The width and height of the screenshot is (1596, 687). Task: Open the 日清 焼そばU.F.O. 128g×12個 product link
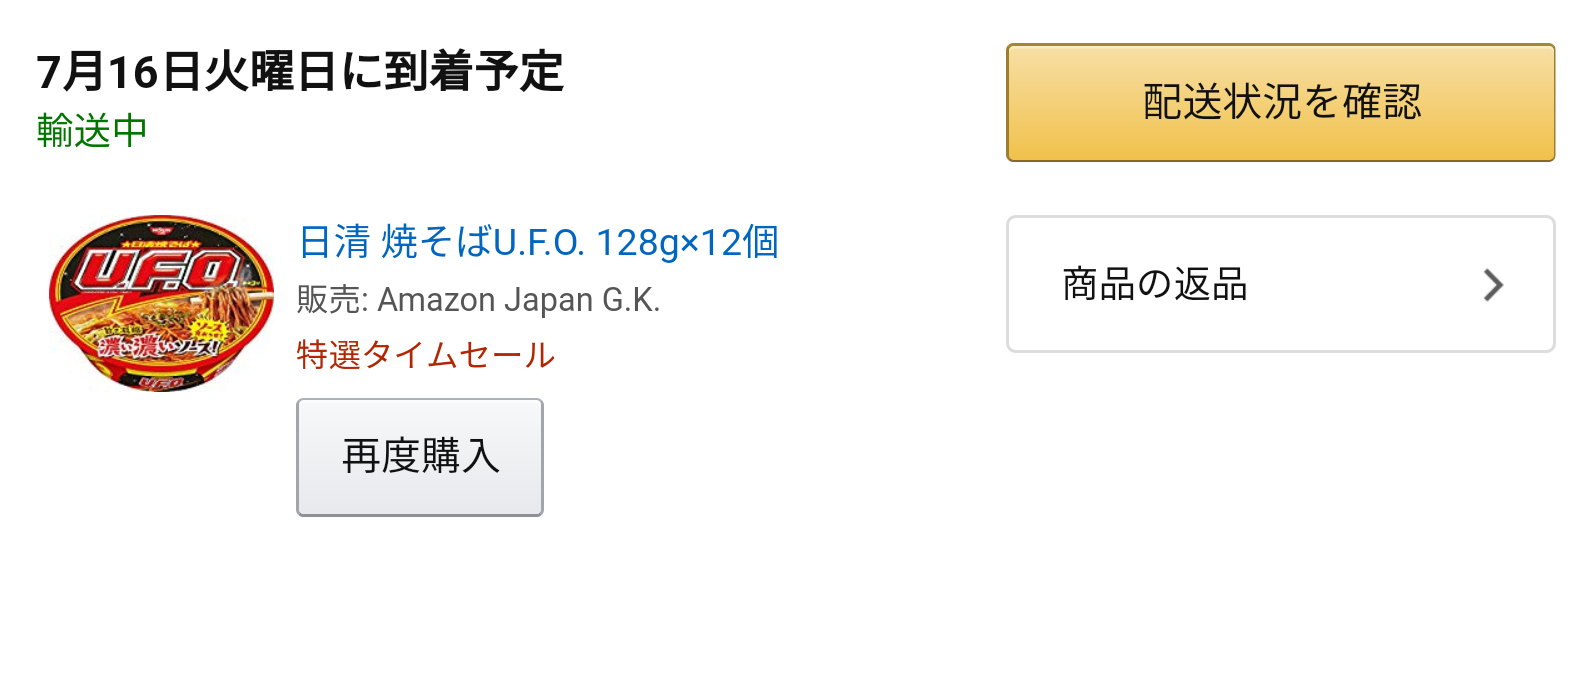pyautogui.click(x=538, y=242)
